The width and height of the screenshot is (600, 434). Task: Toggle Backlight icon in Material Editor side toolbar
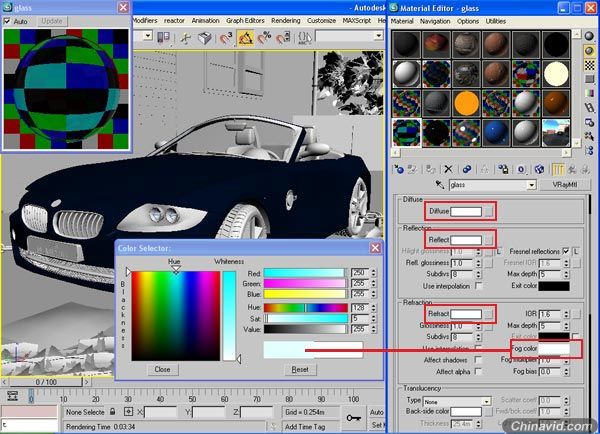(x=589, y=51)
